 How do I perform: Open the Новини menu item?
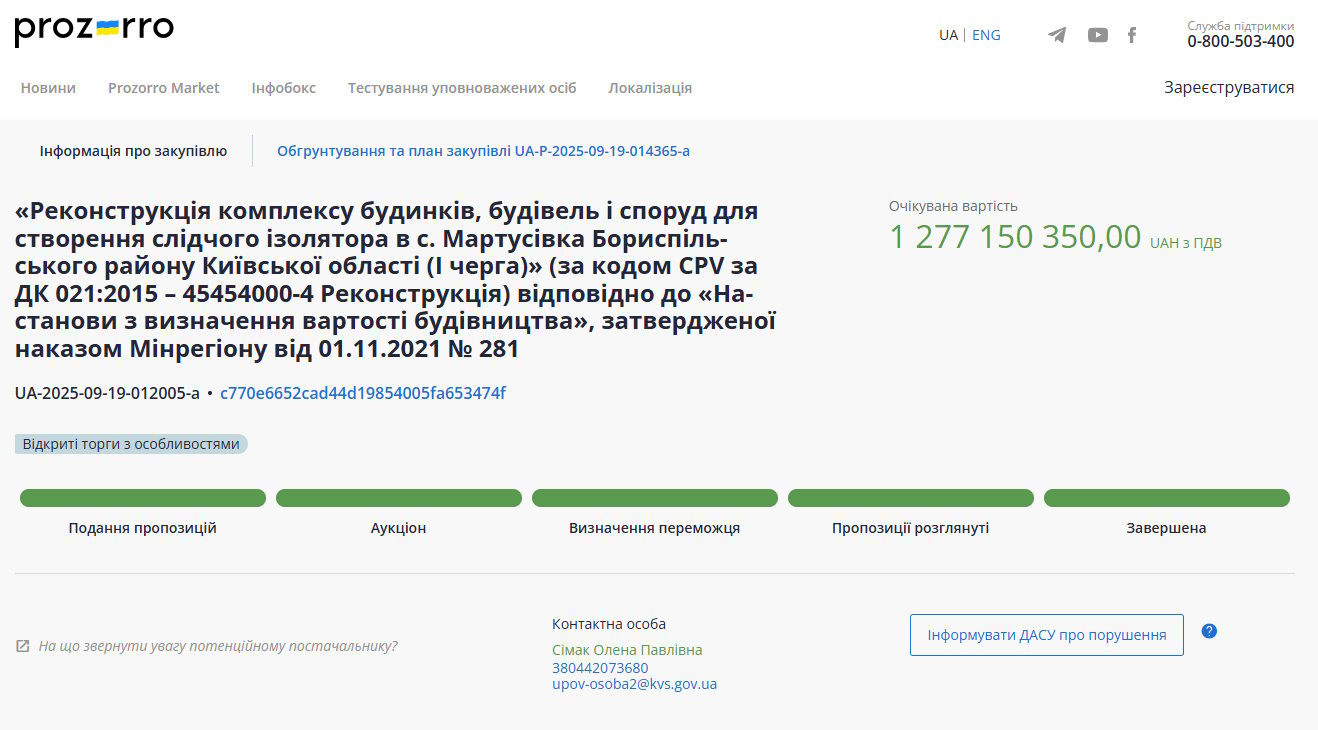[48, 88]
